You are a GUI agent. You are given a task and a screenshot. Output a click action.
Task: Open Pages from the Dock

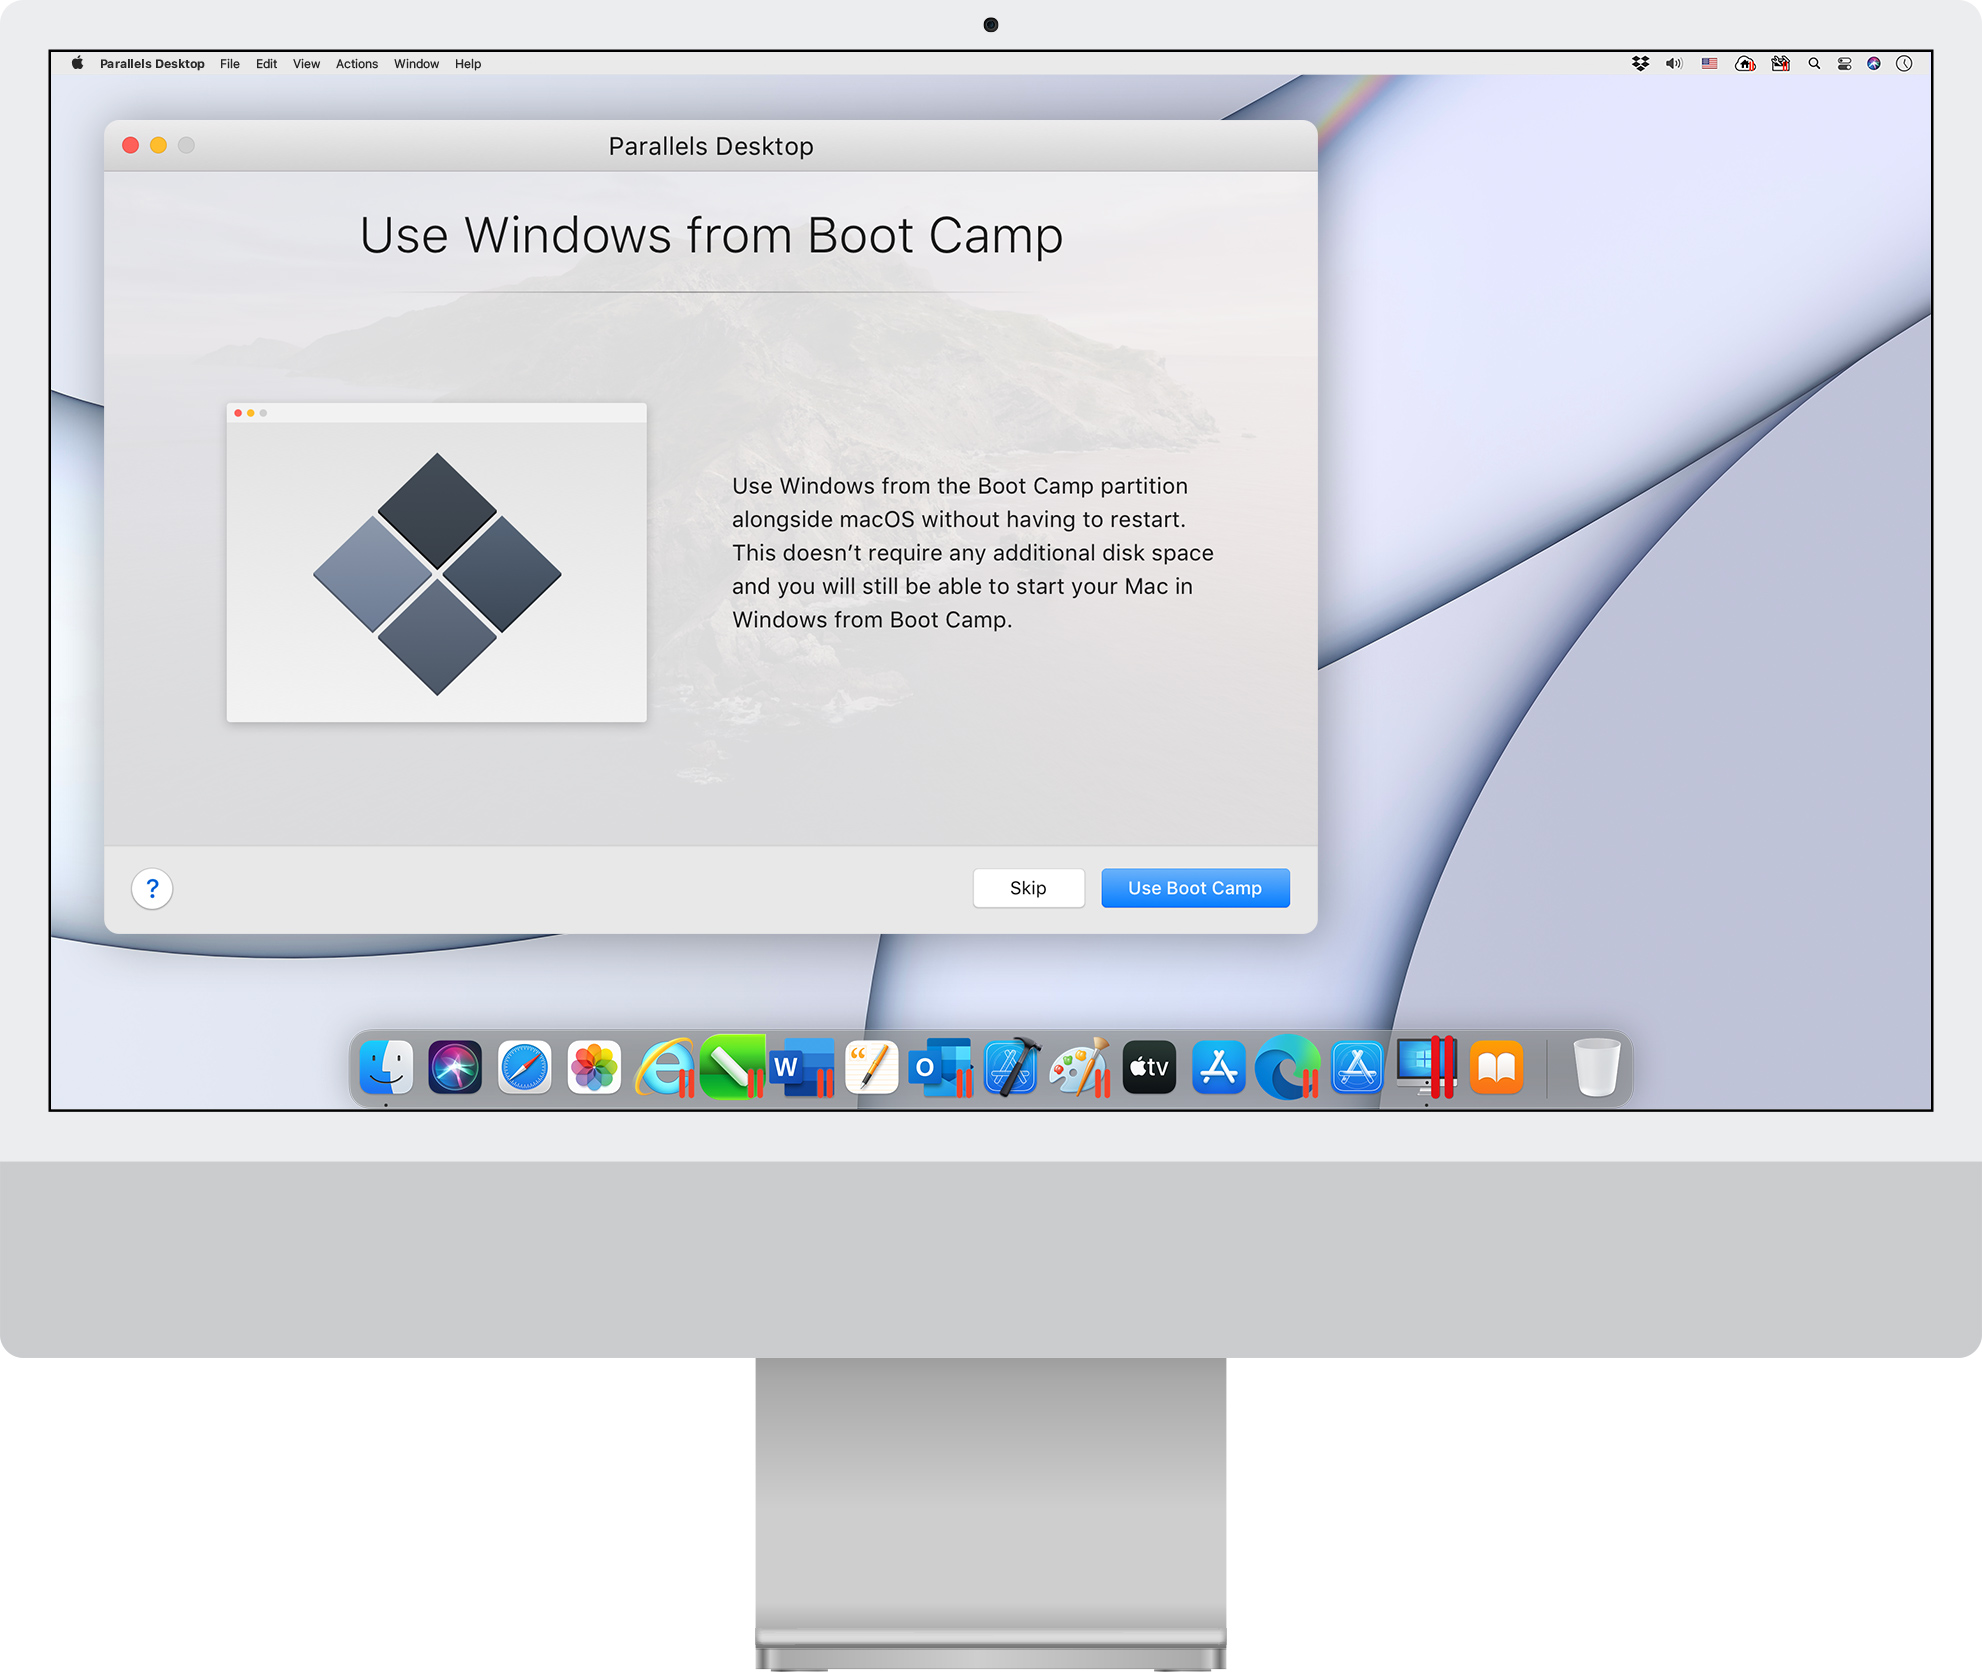coord(872,1067)
